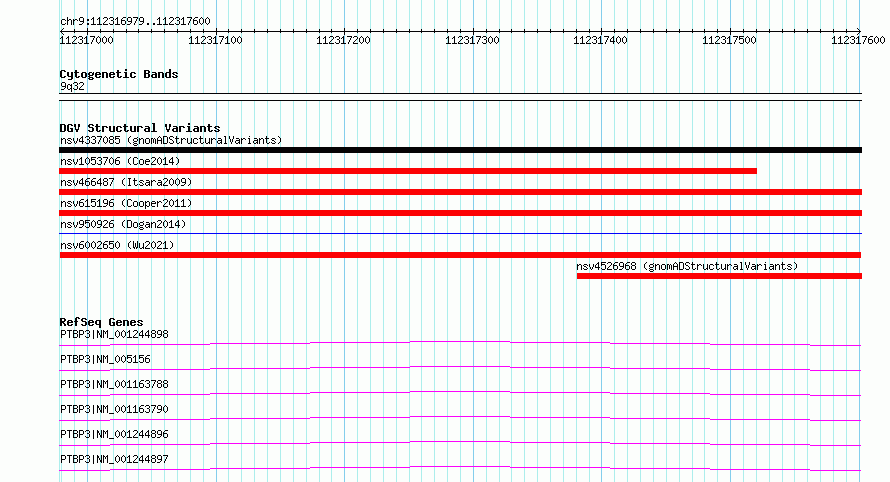Viewport: 890px width, 482px height.
Task: Open the PTBP3|NM_001163788 transcript label
Action: tap(114, 384)
